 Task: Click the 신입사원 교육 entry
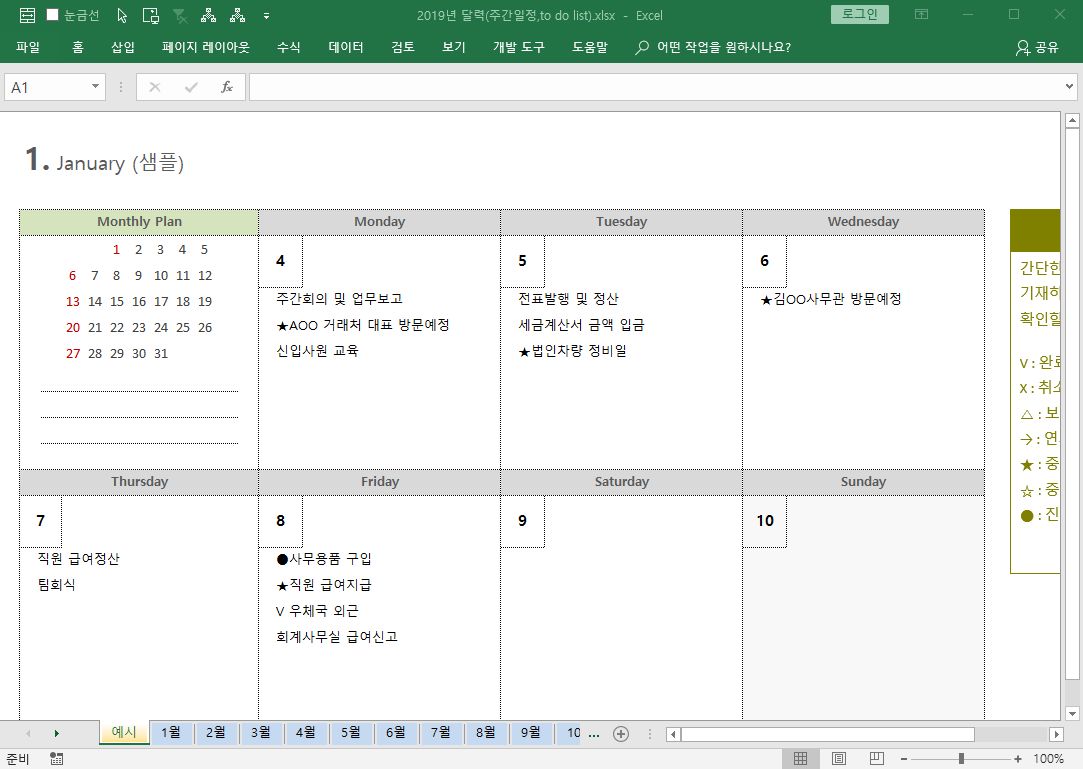tap(317, 350)
